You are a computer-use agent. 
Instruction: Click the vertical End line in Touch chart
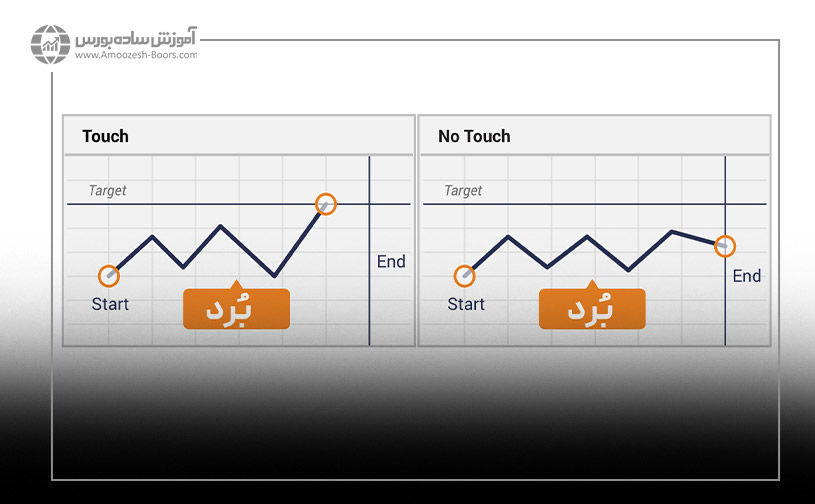click(x=369, y=300)
